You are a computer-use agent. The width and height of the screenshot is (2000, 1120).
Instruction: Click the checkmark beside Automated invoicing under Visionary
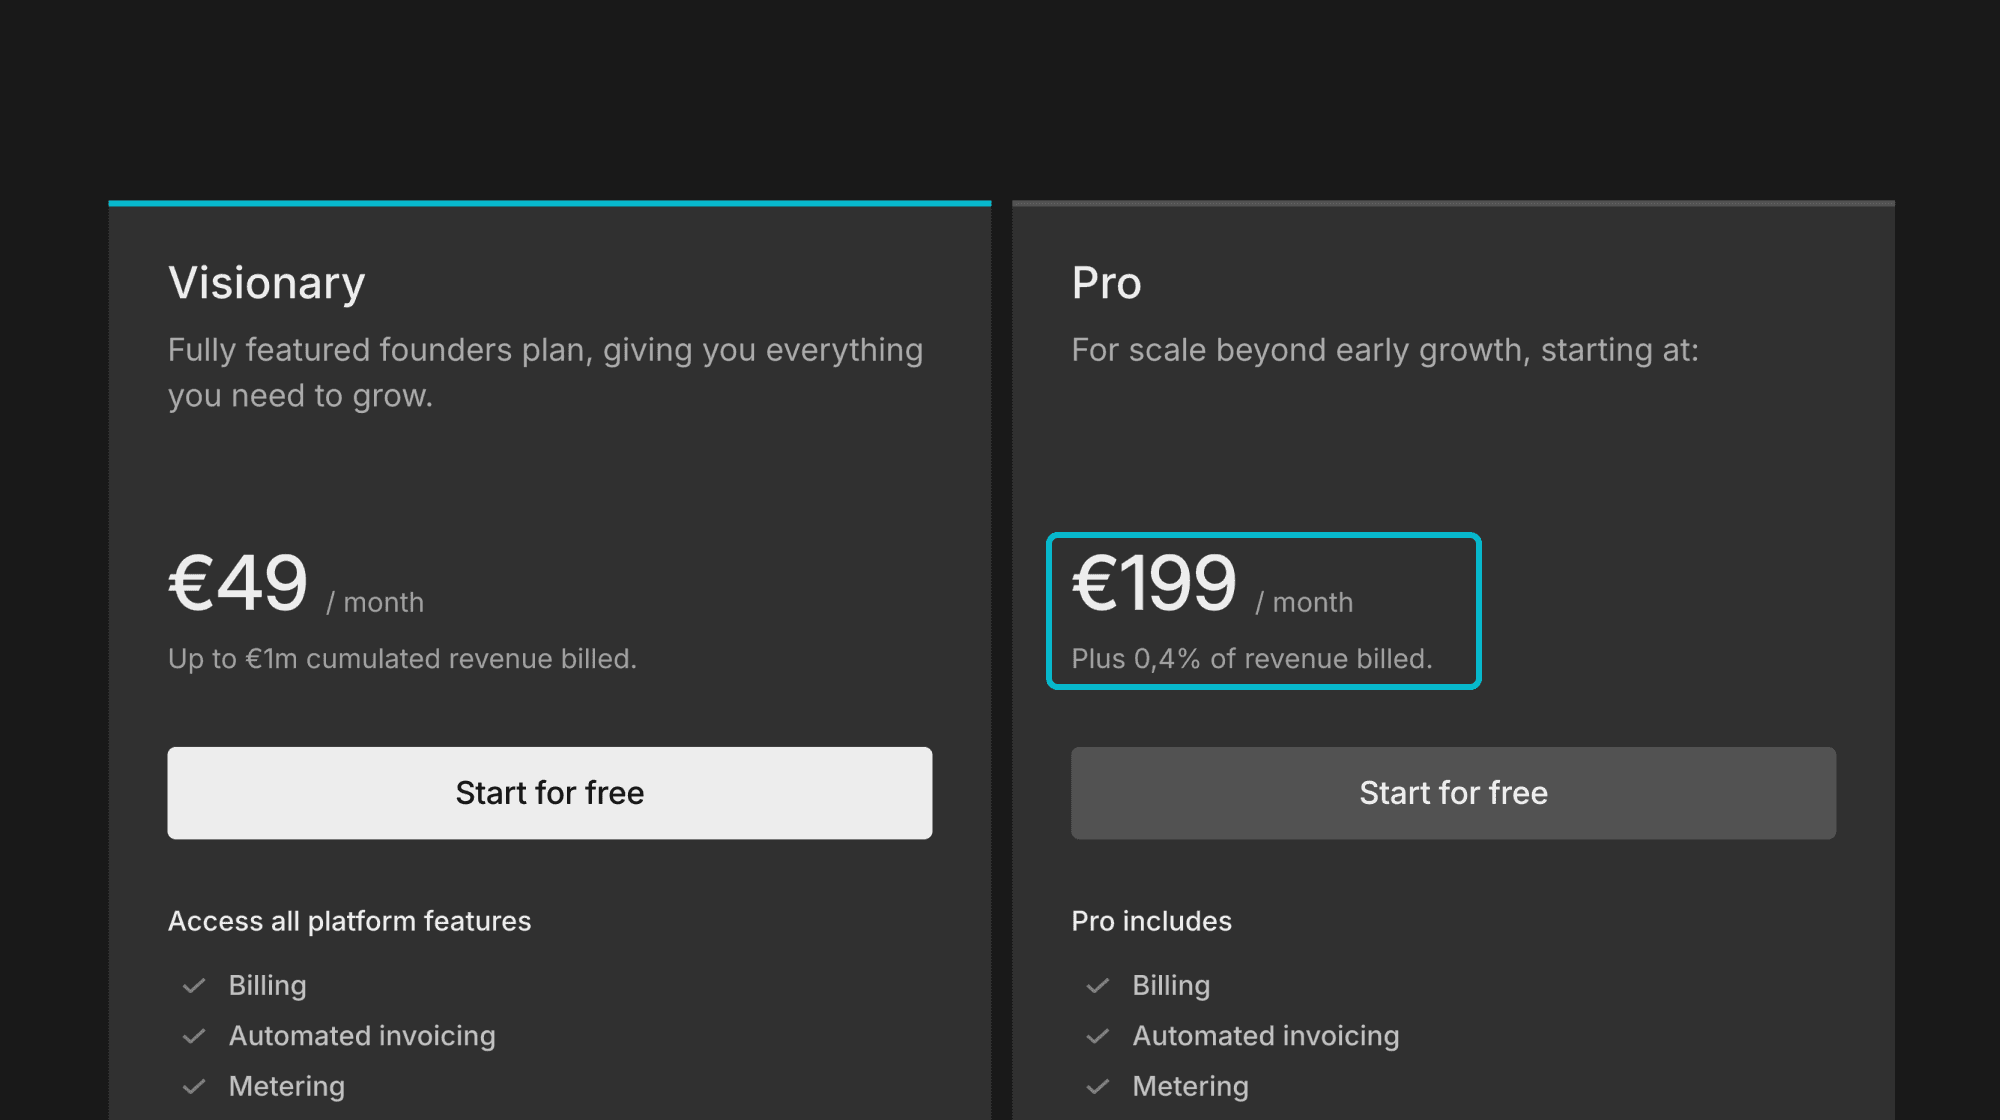click(196, 1036)
